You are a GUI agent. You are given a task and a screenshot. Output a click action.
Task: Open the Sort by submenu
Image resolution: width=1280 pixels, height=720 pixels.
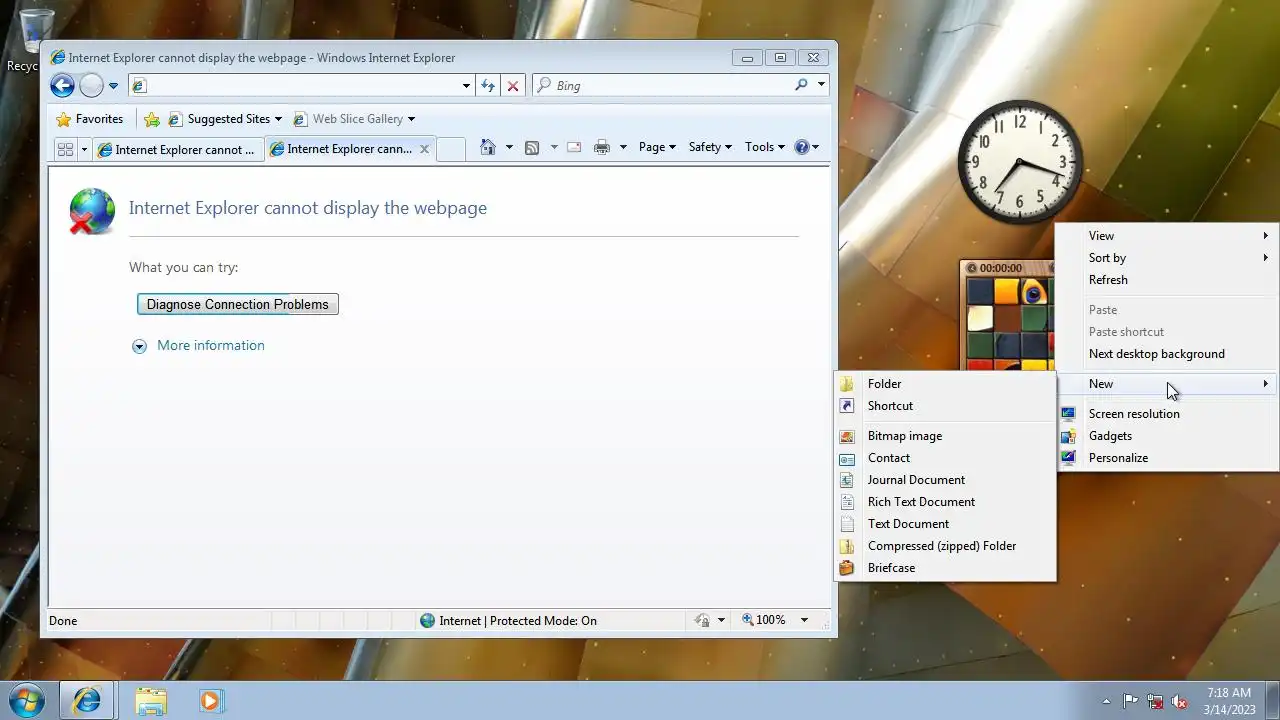pos(1167,258)
